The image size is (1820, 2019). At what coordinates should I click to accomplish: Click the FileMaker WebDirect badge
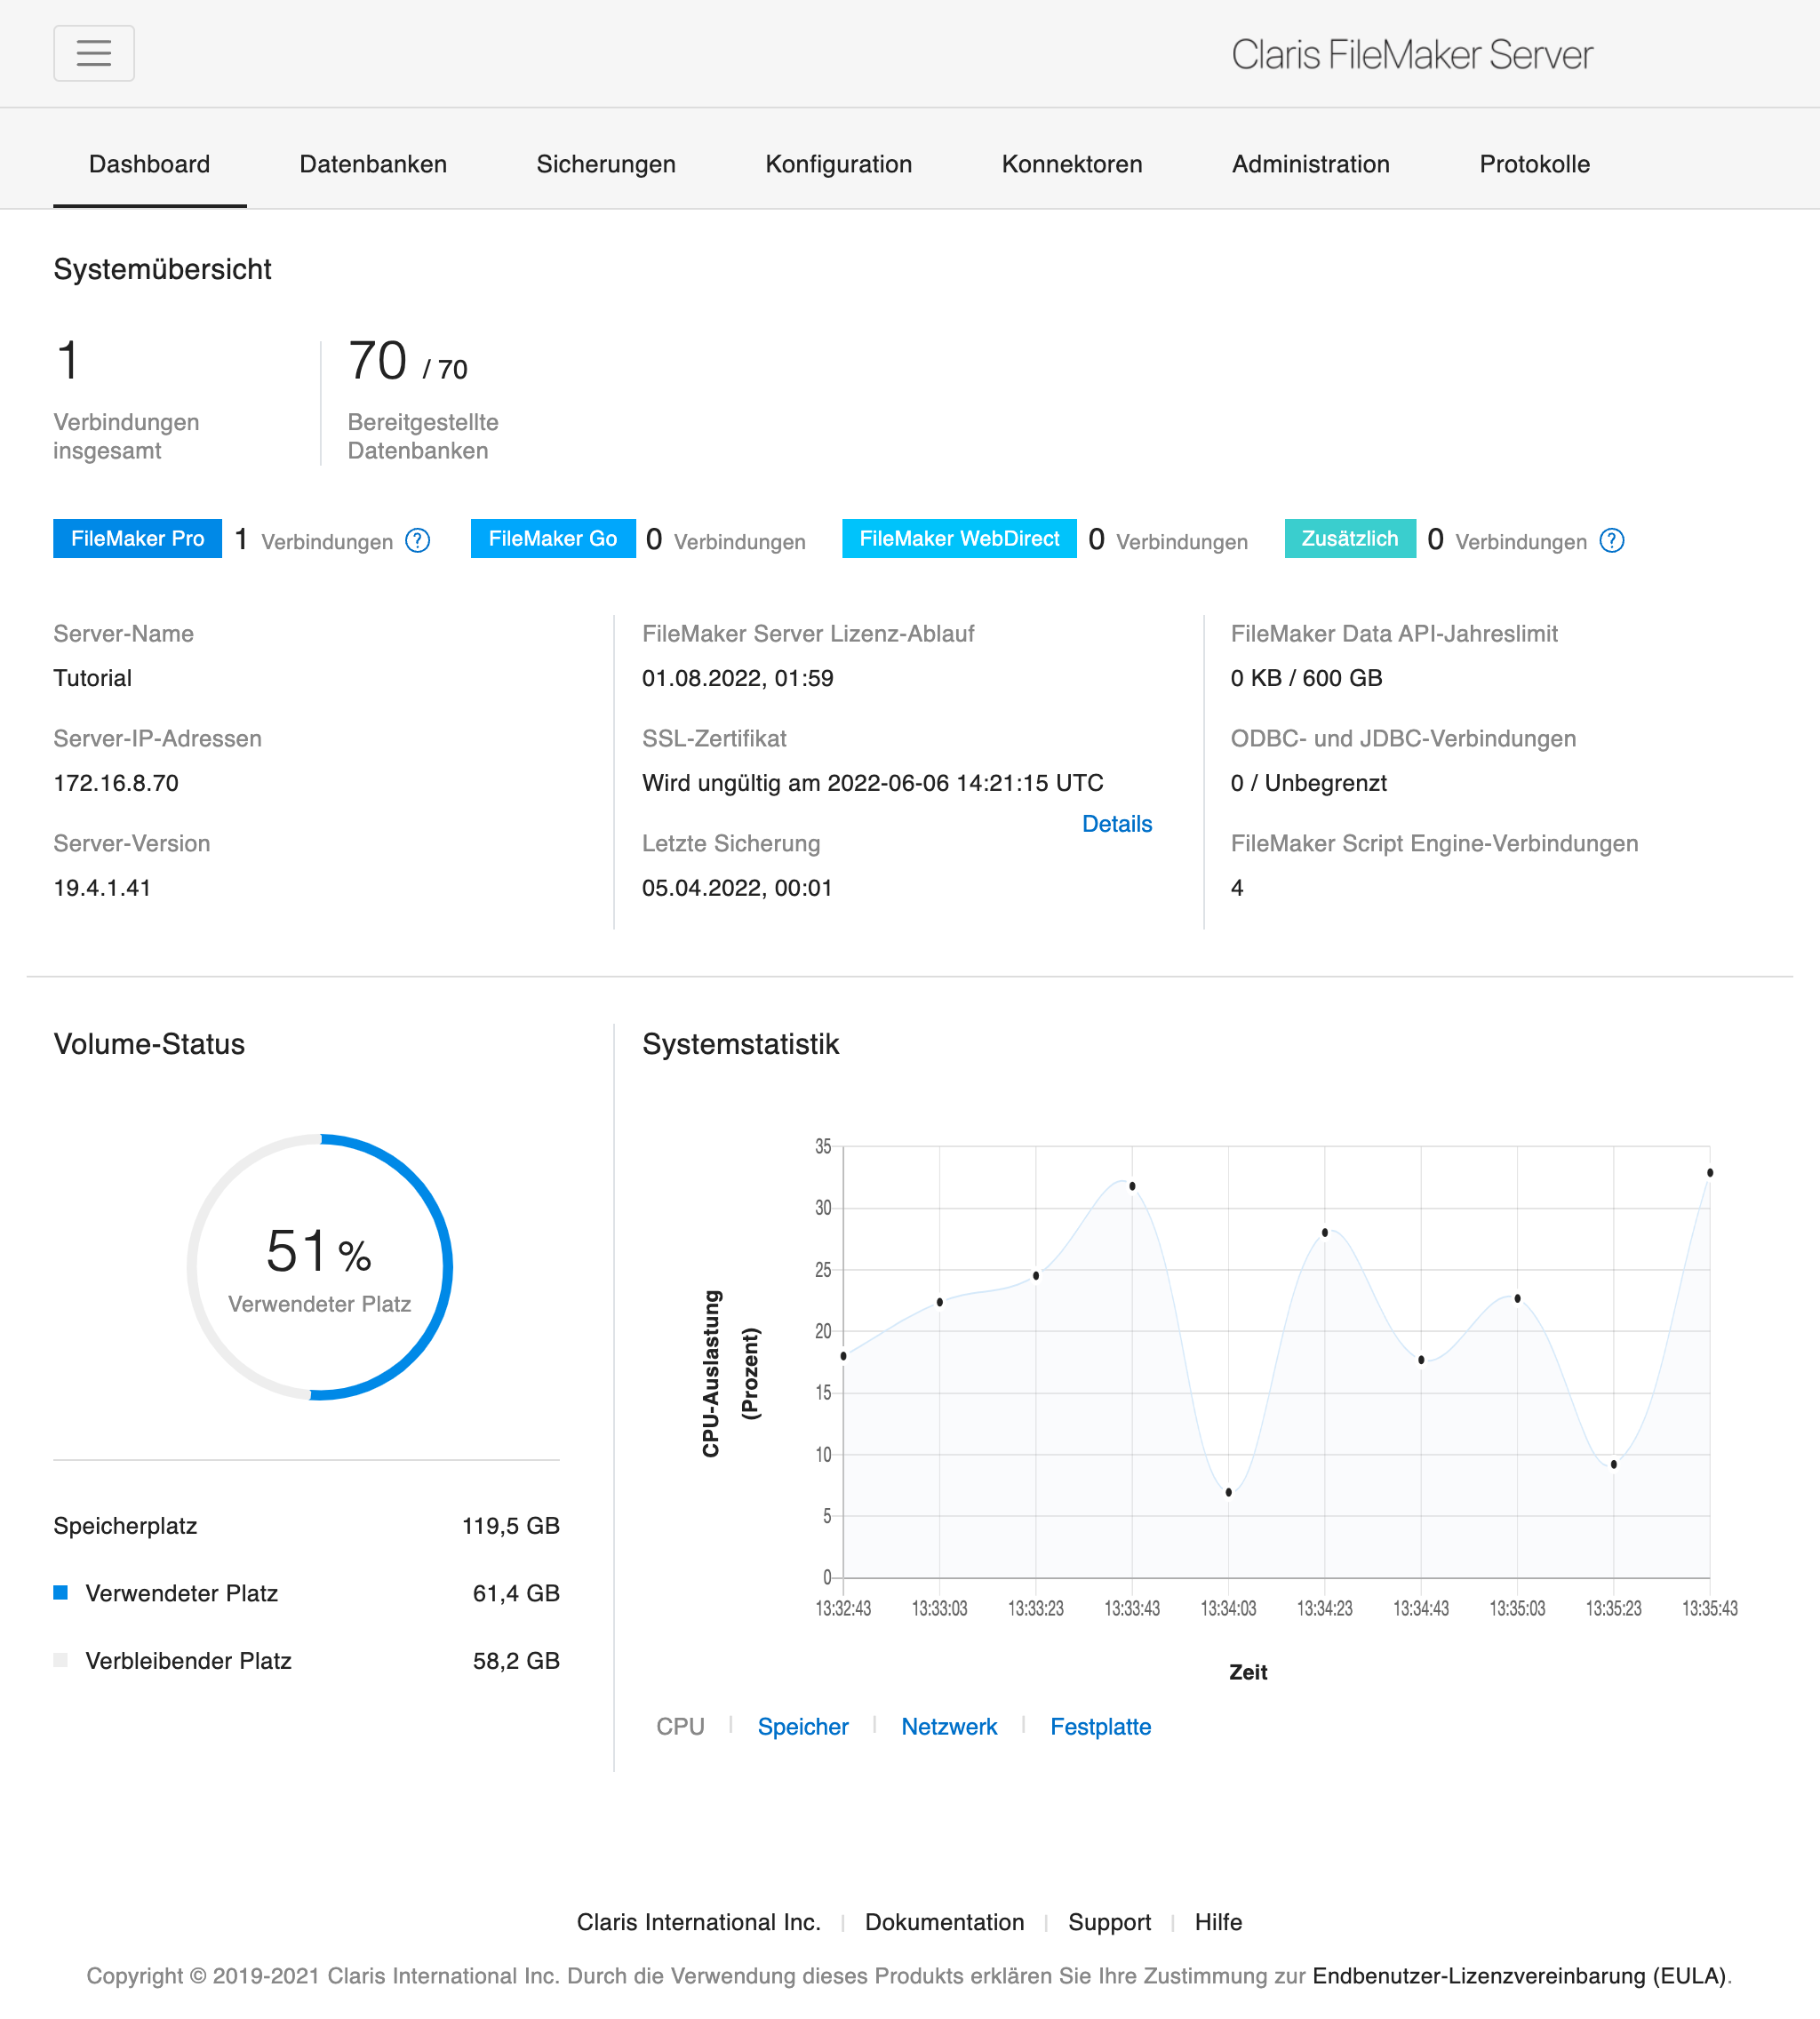point(959,539)
